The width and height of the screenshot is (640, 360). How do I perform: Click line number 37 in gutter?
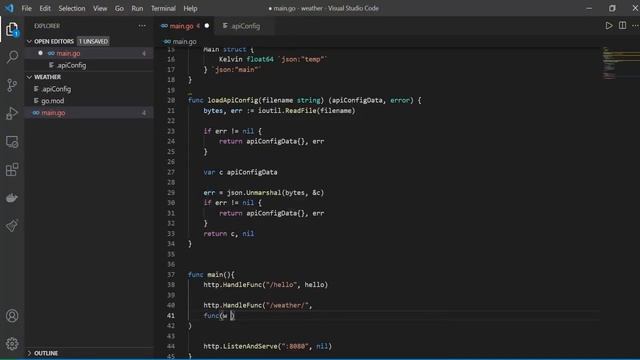pos(171,275)
